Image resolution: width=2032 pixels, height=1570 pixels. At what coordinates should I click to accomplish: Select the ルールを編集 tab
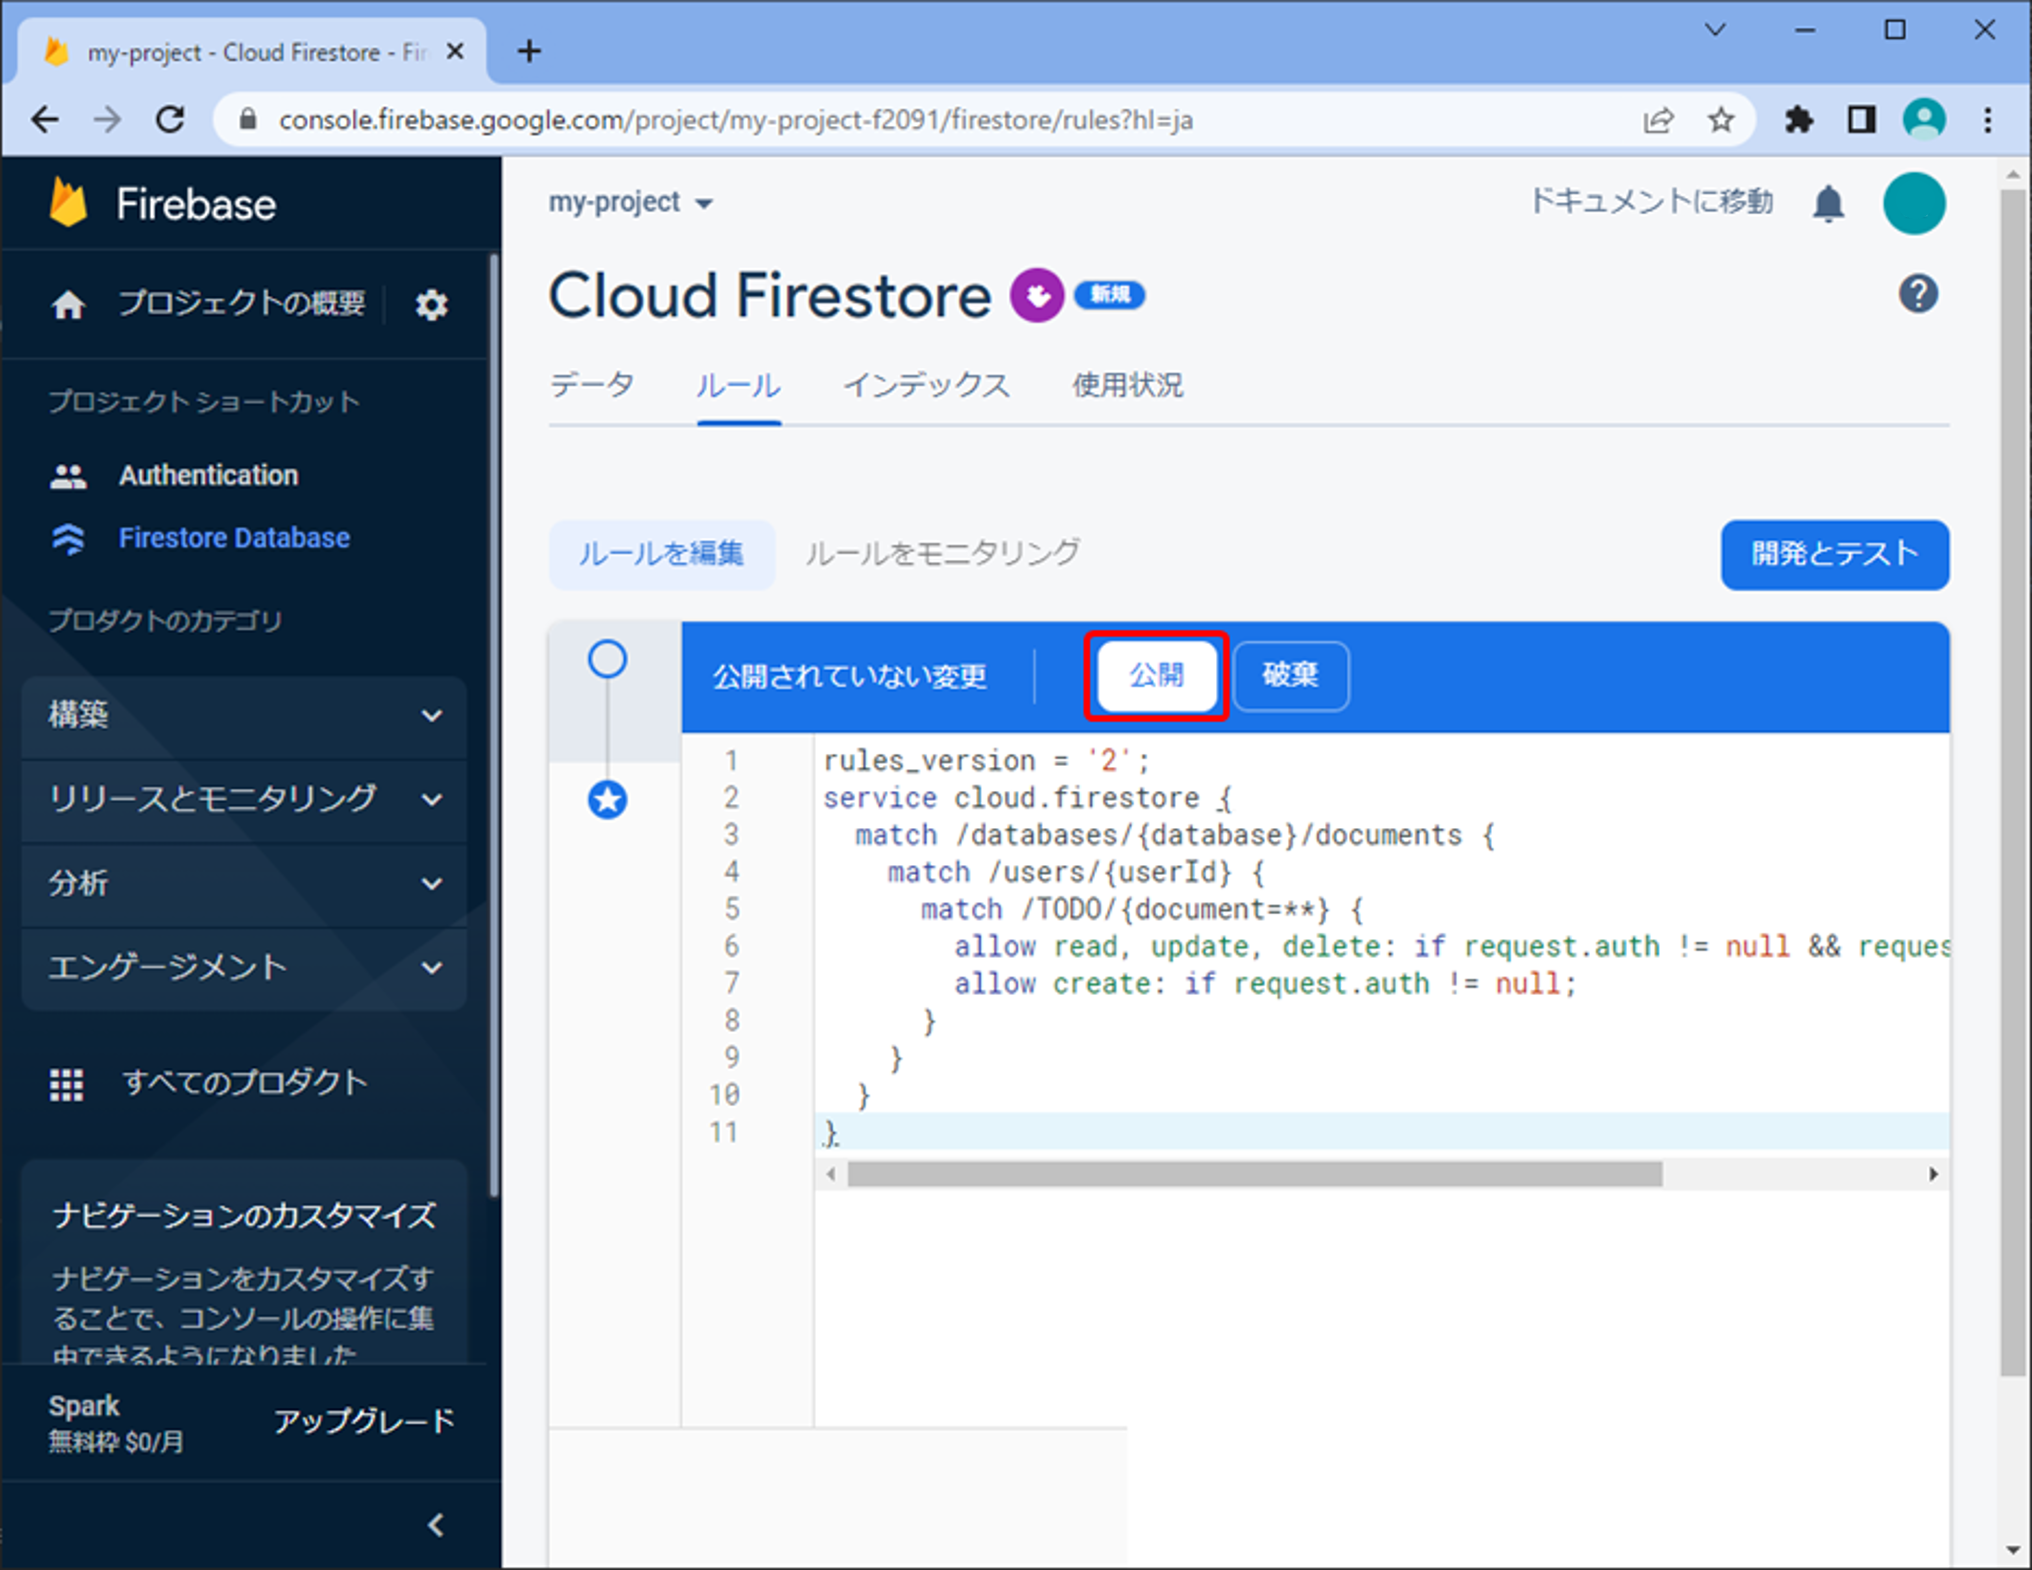[x=662, y=554]
